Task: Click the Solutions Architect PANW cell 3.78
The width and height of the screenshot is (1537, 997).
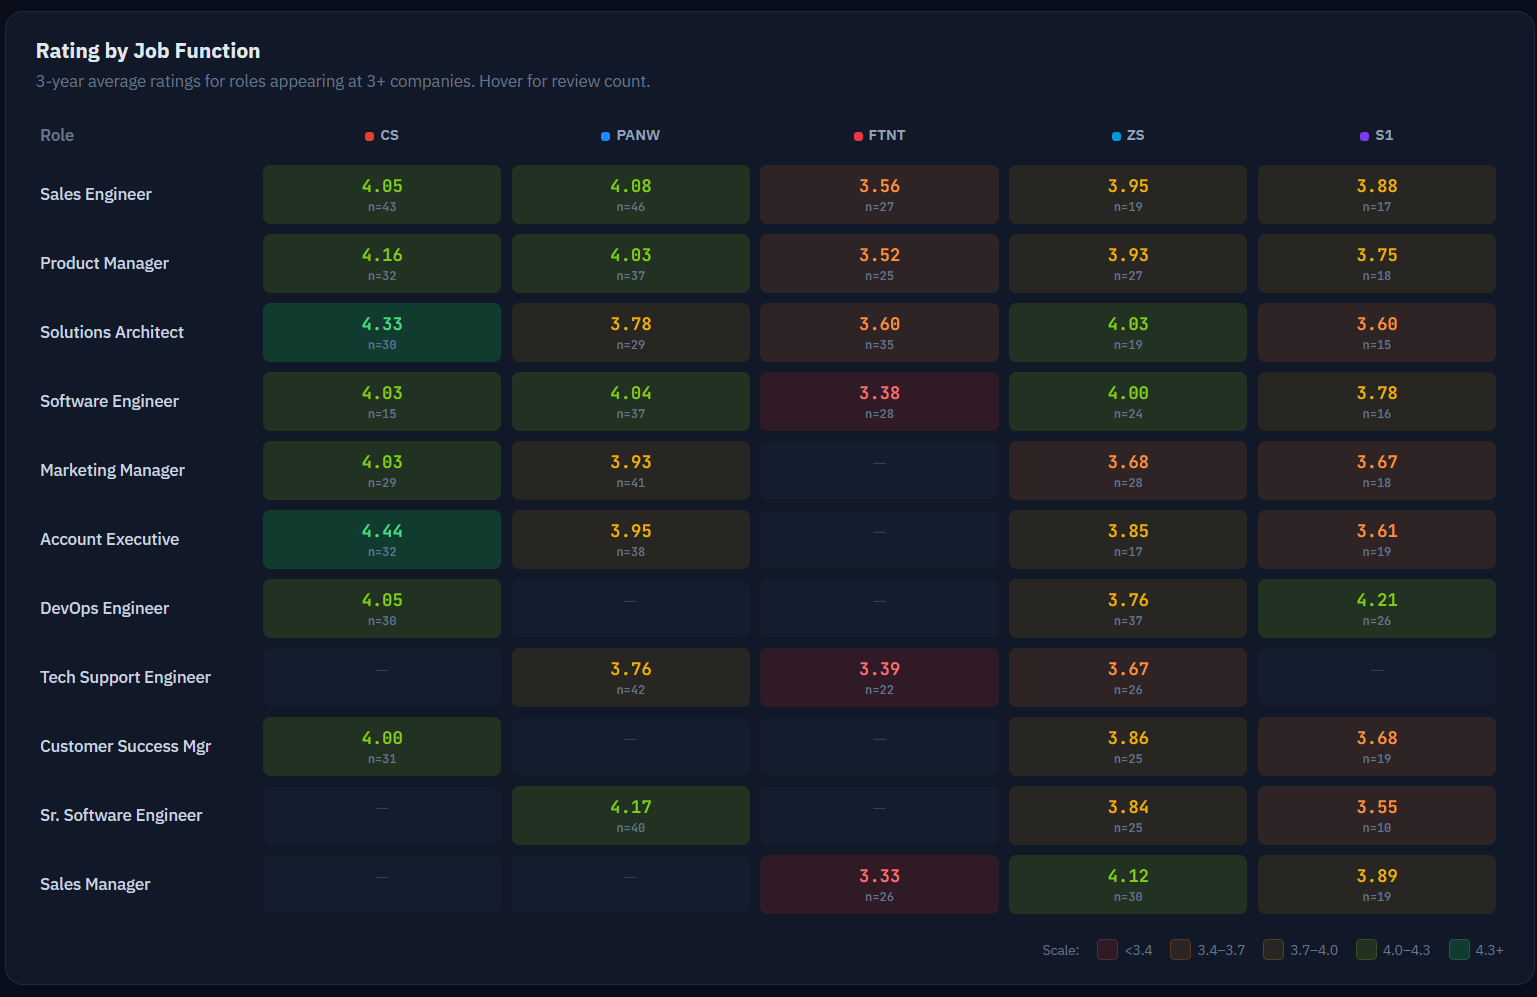Action: tap(630, 332)
